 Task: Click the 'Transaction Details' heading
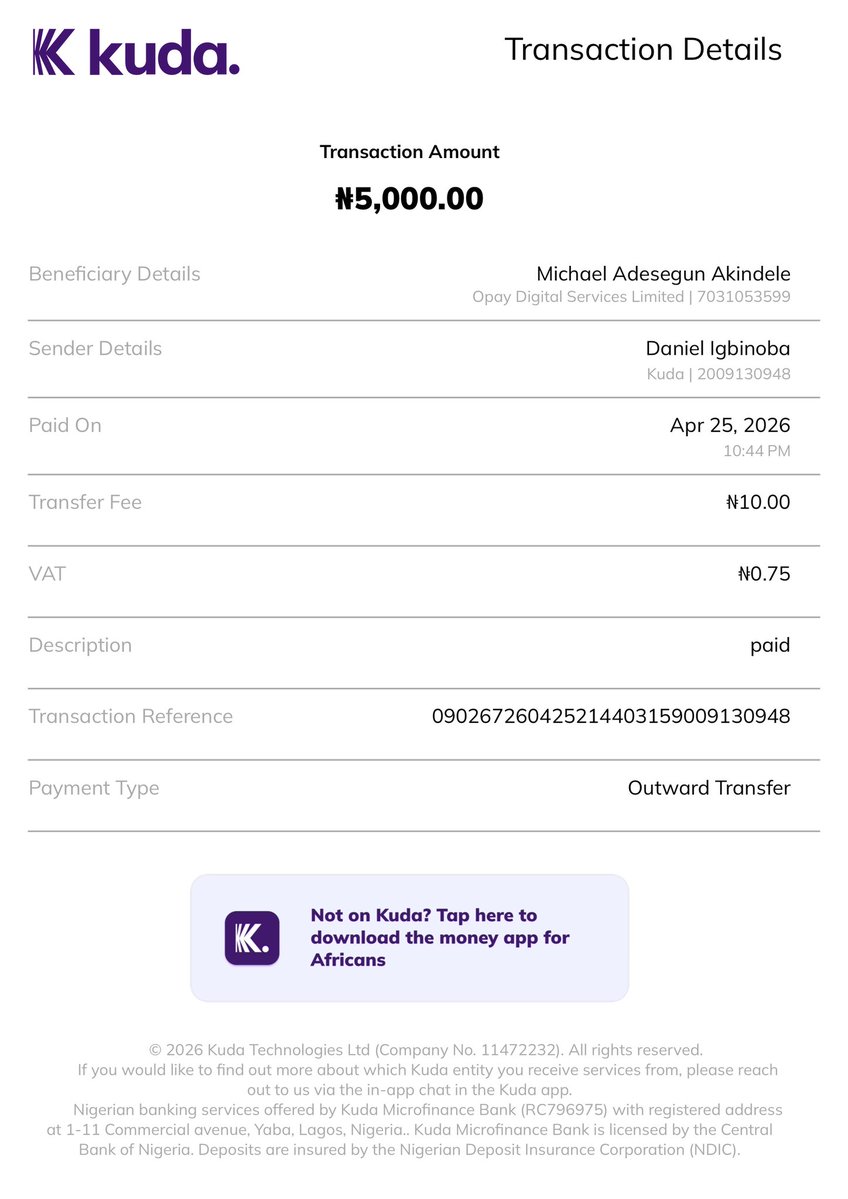(643, 50)
